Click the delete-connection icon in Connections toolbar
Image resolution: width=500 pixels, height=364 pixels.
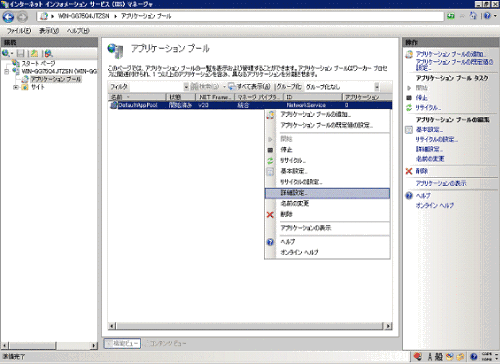[x=49, y=53]
